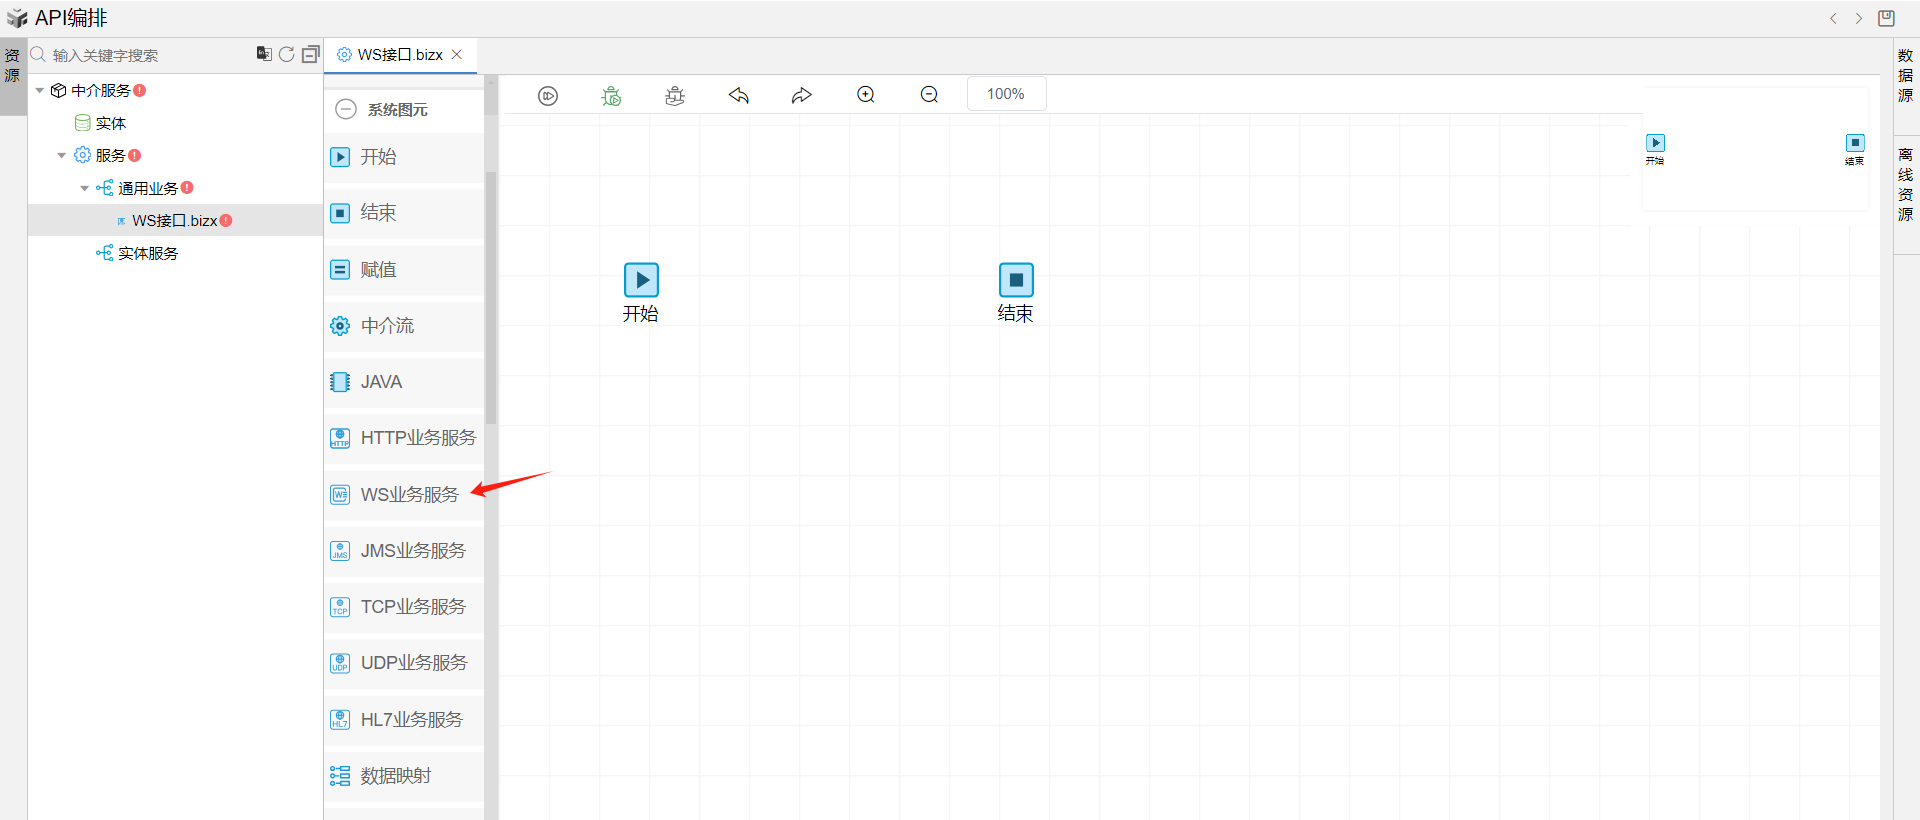Zoom in using the magnifier plus icon
1920x820 pixels.
pos(866,95)
